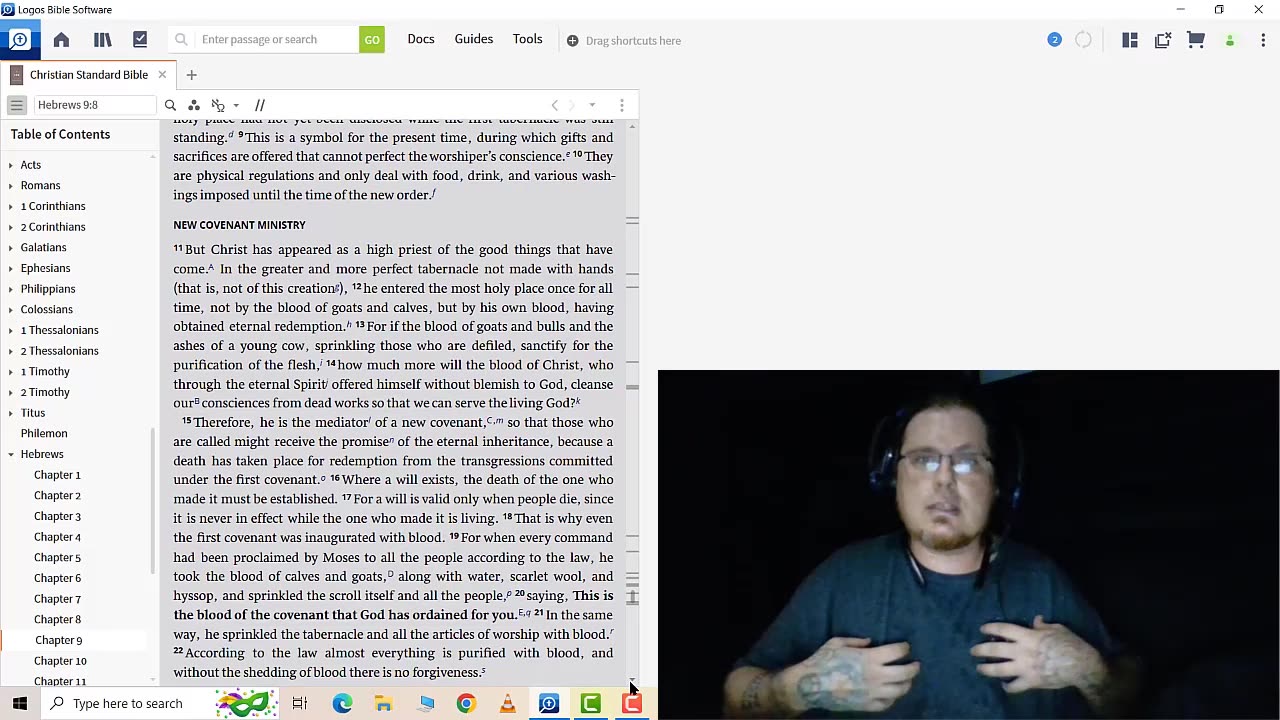
Task: Expand Ephesians in contents
Action: pos(10,268)
